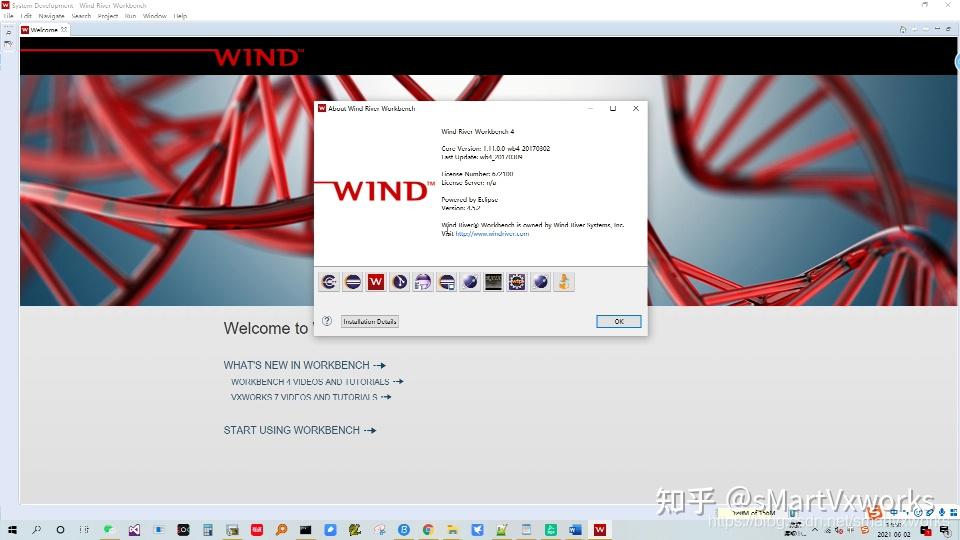Open the black console window on taskbar

coord(306,530)
